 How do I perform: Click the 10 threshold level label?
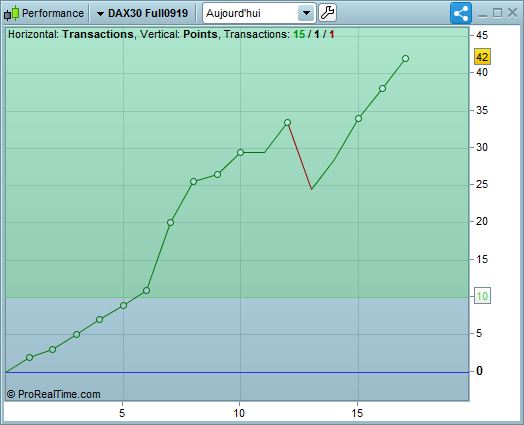coord(482,296)
